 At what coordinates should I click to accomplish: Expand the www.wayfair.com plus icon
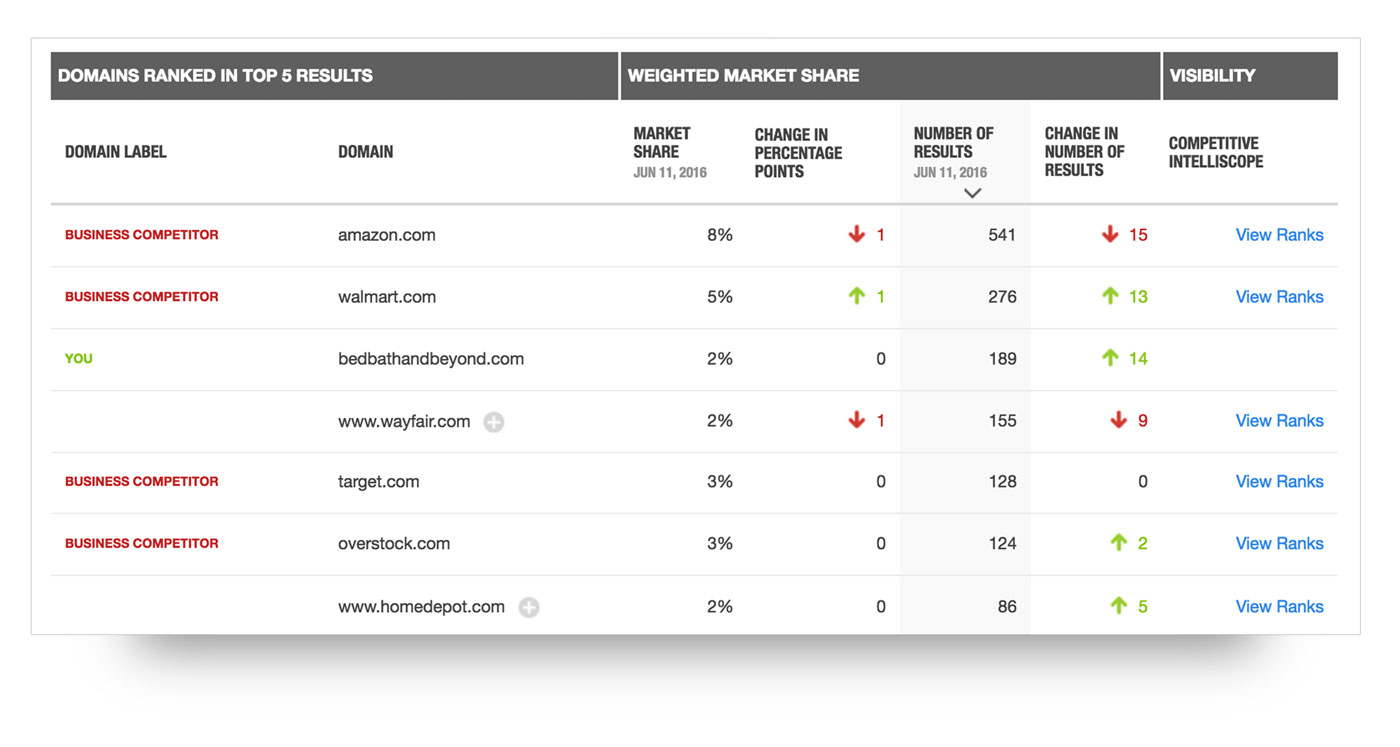(494, 422)
